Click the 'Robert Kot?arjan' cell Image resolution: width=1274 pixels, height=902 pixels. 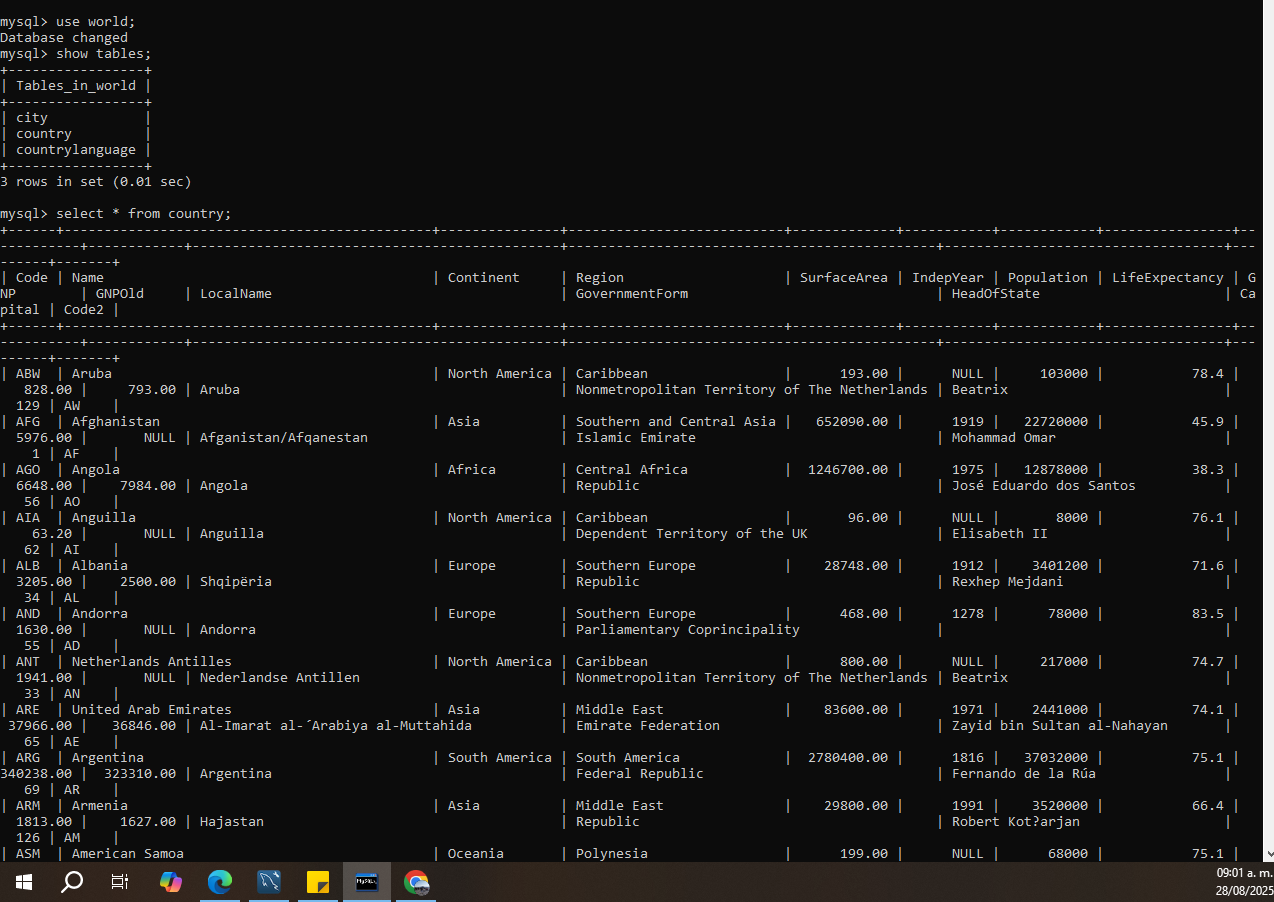click(x=1016, y=822)
